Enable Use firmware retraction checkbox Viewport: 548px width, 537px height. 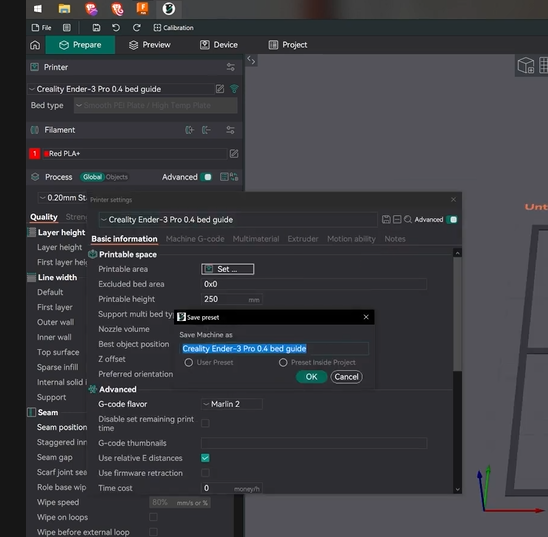pos(205,473)
